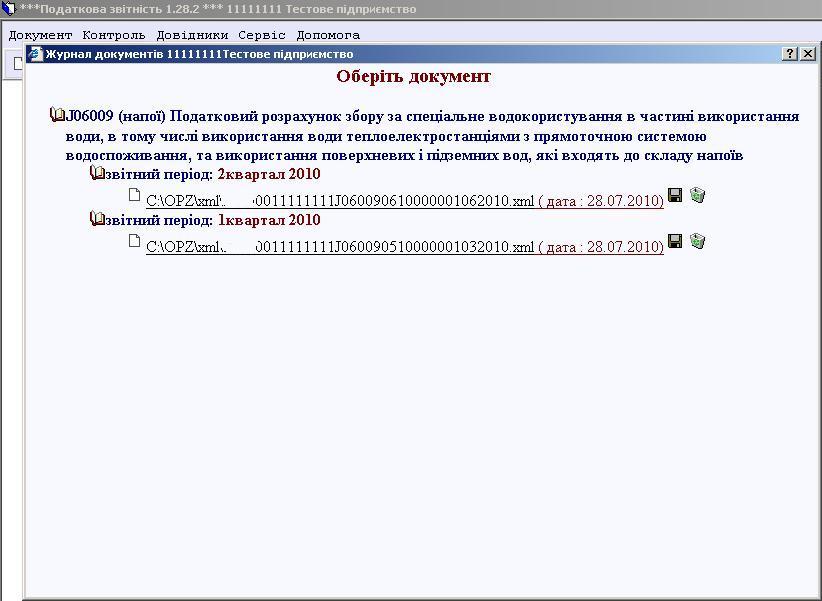Collapse the '1квартал 2010' period node
This screenshot has width=822, height=601.
(98, 219)
